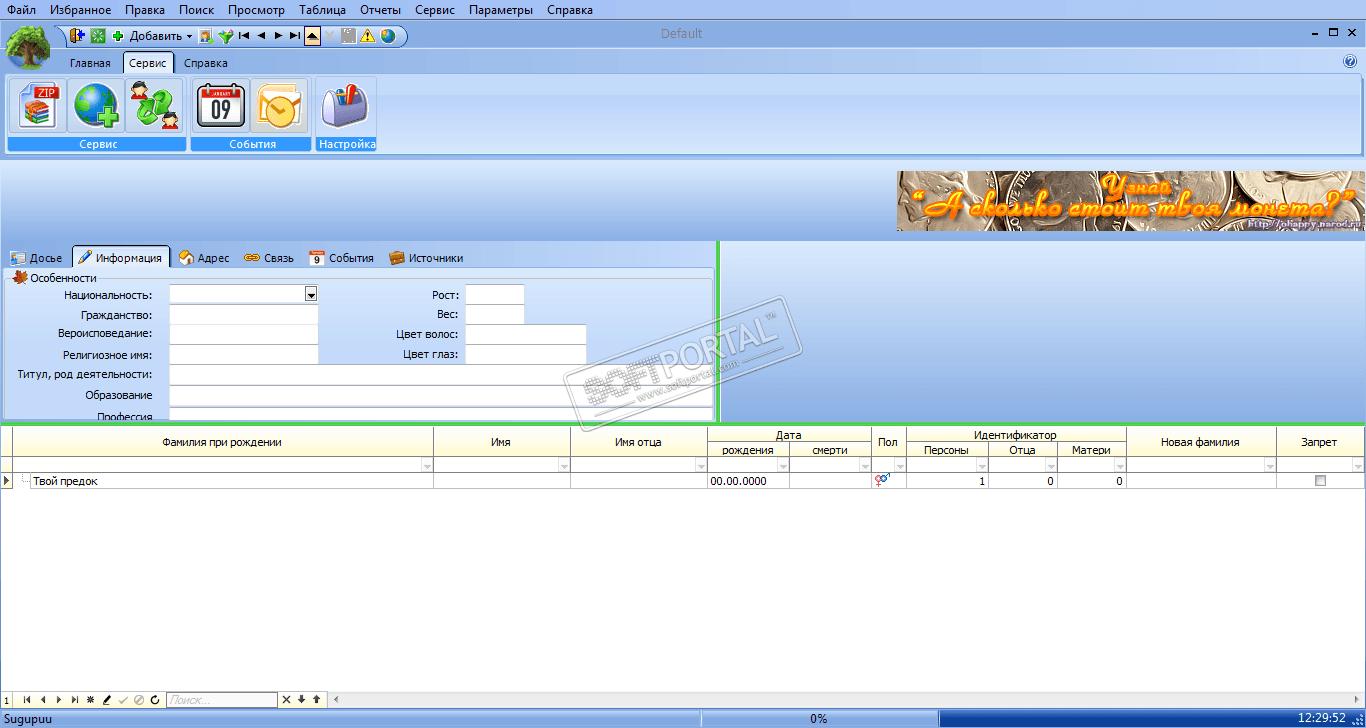This screenshot has width=1366, height=728.
Task: Click the yellow warning triangle icon
Action: pyautogui.click(x=367, y=36)
